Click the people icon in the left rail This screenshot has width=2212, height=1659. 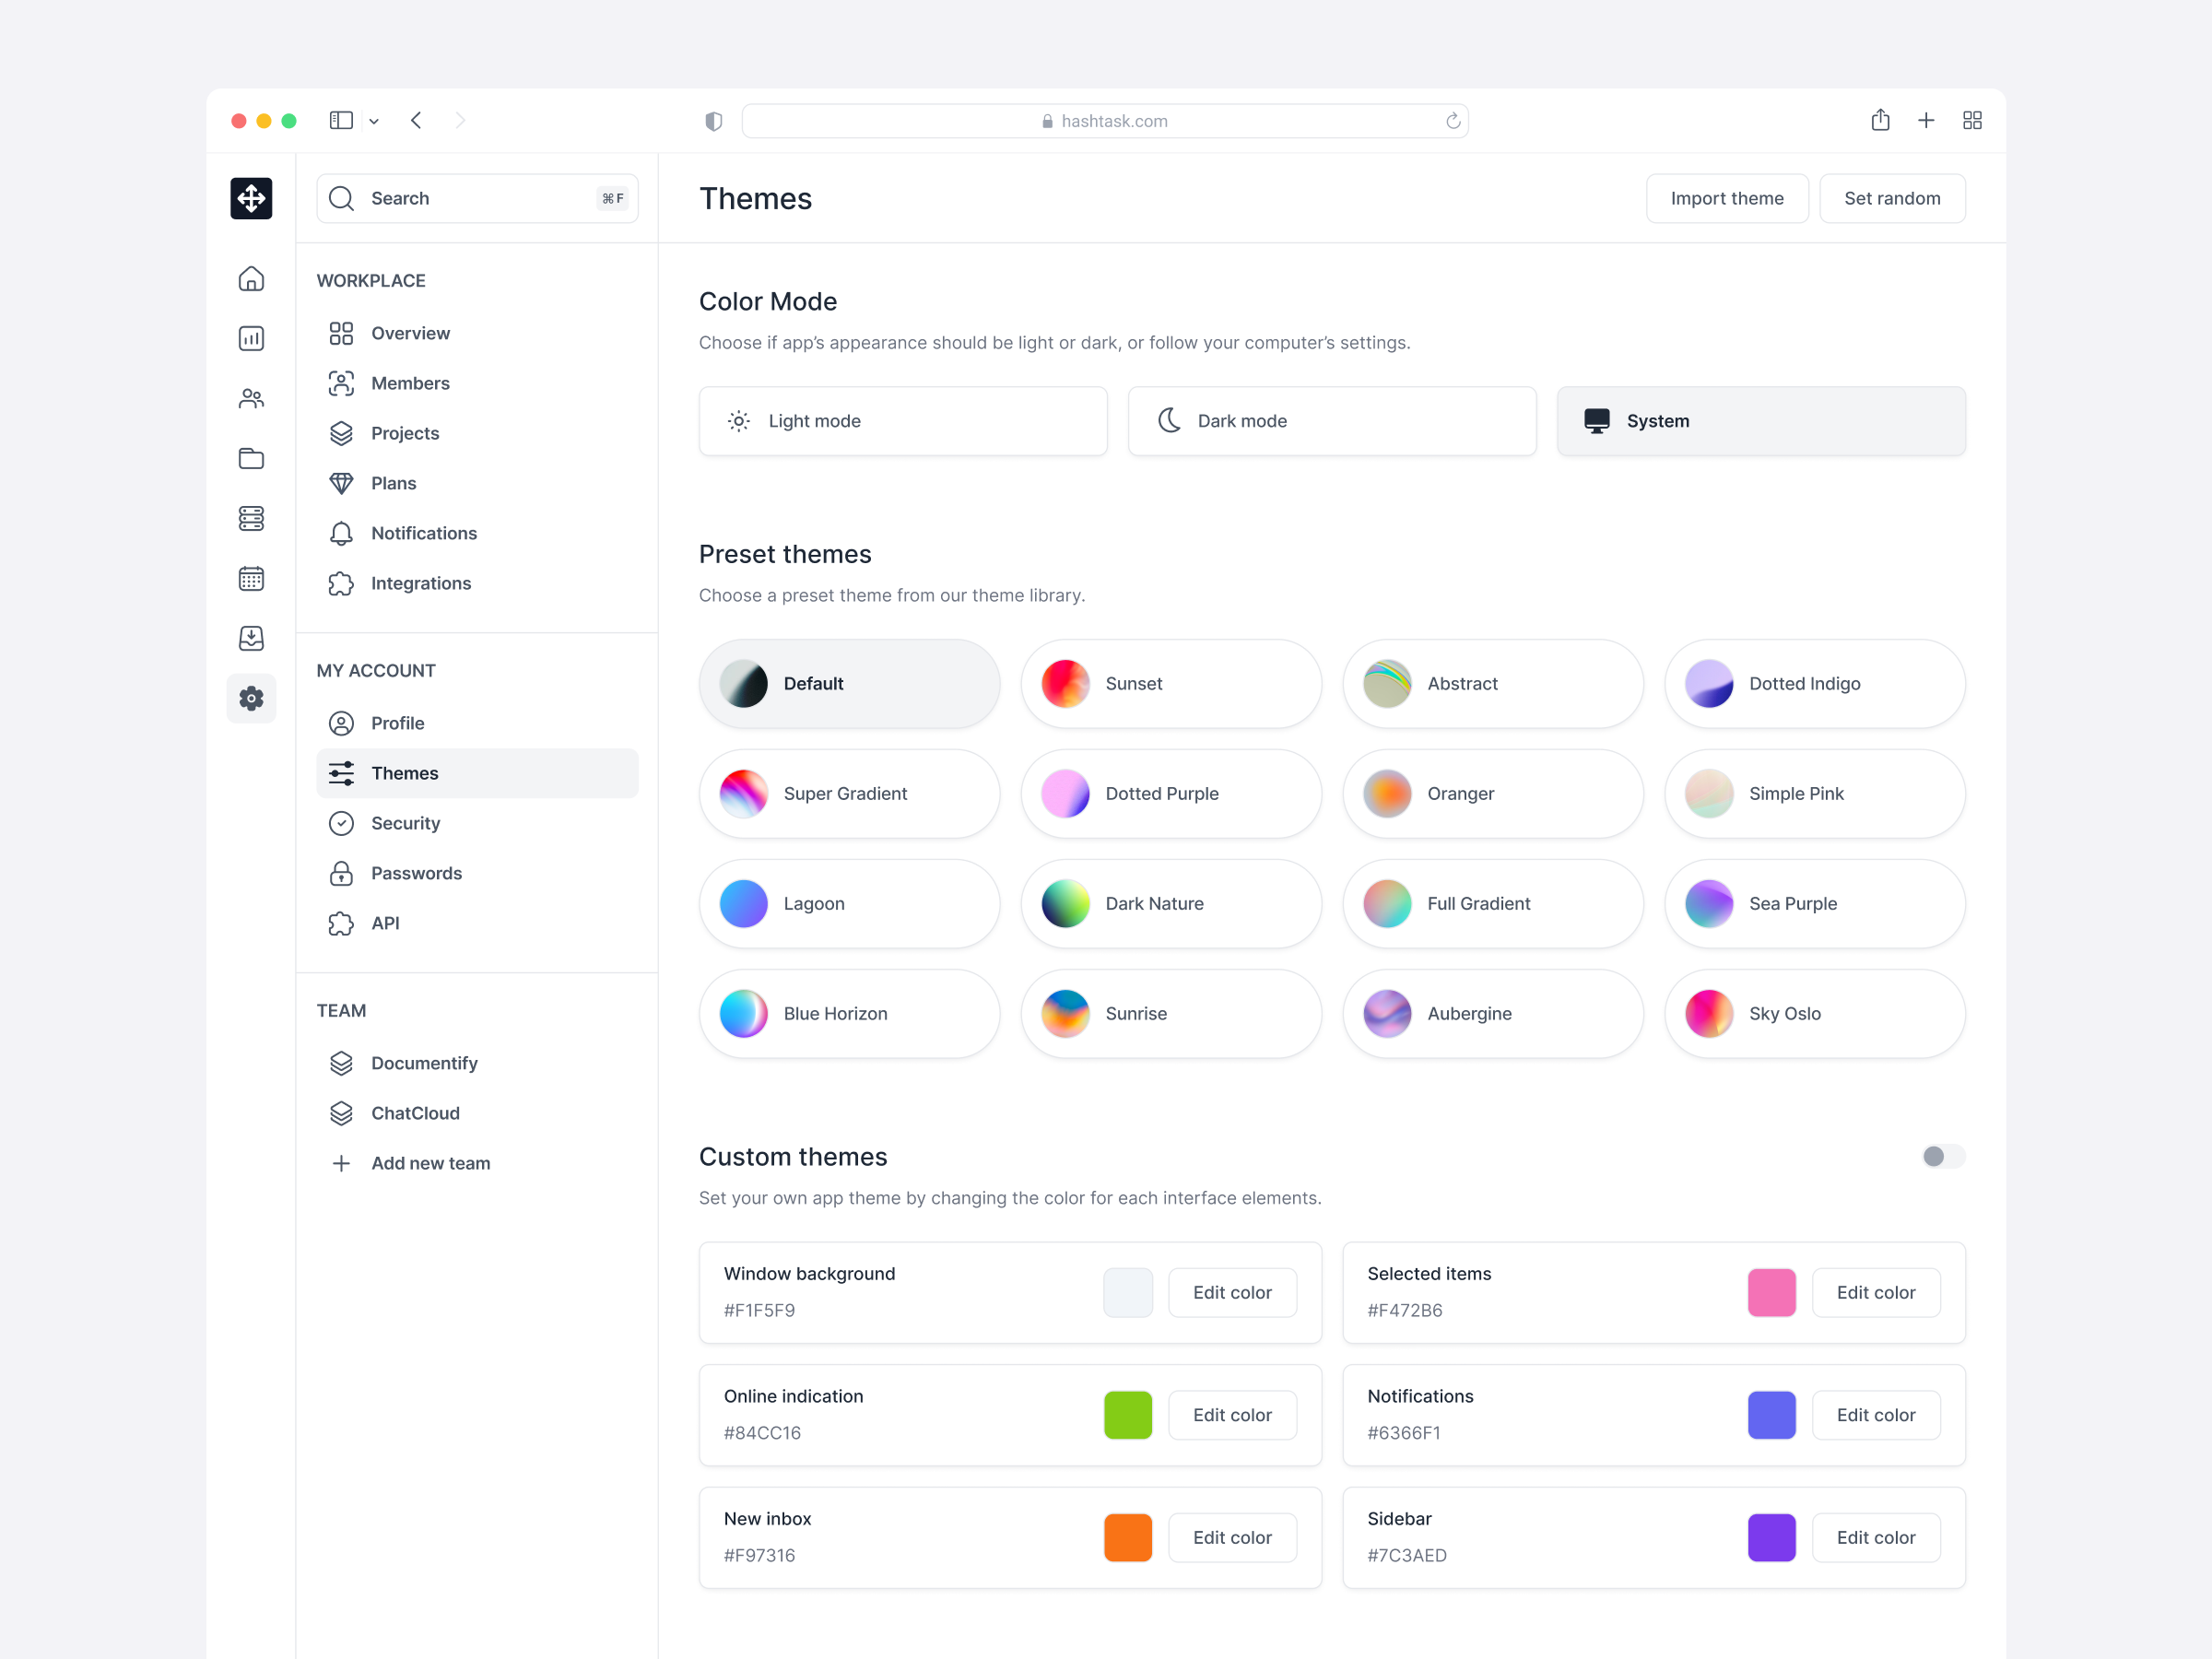point(251,398)
